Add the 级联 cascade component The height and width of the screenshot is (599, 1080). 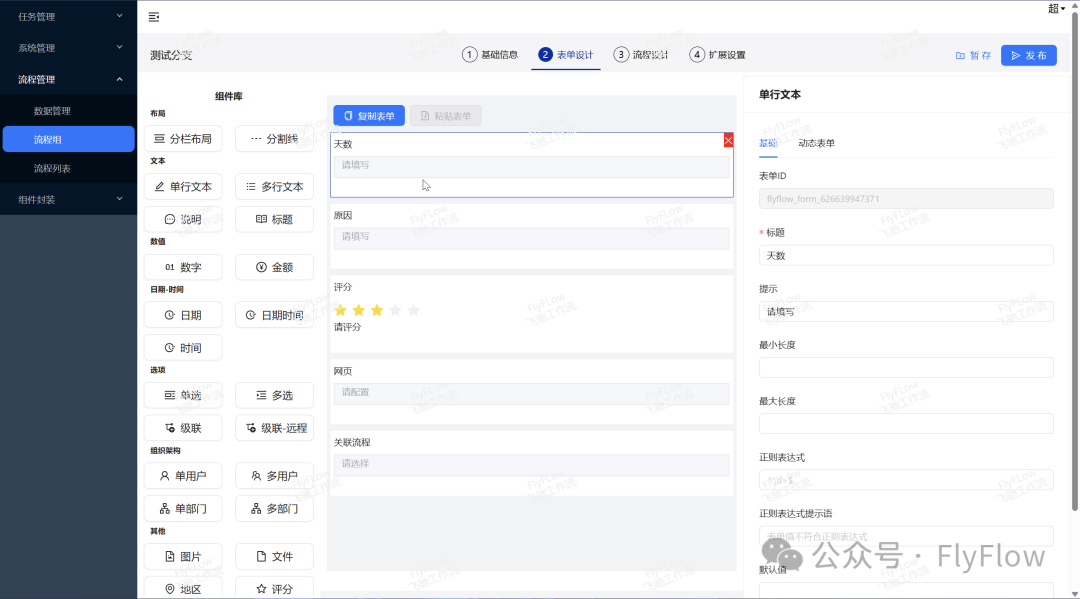point(183,428)
